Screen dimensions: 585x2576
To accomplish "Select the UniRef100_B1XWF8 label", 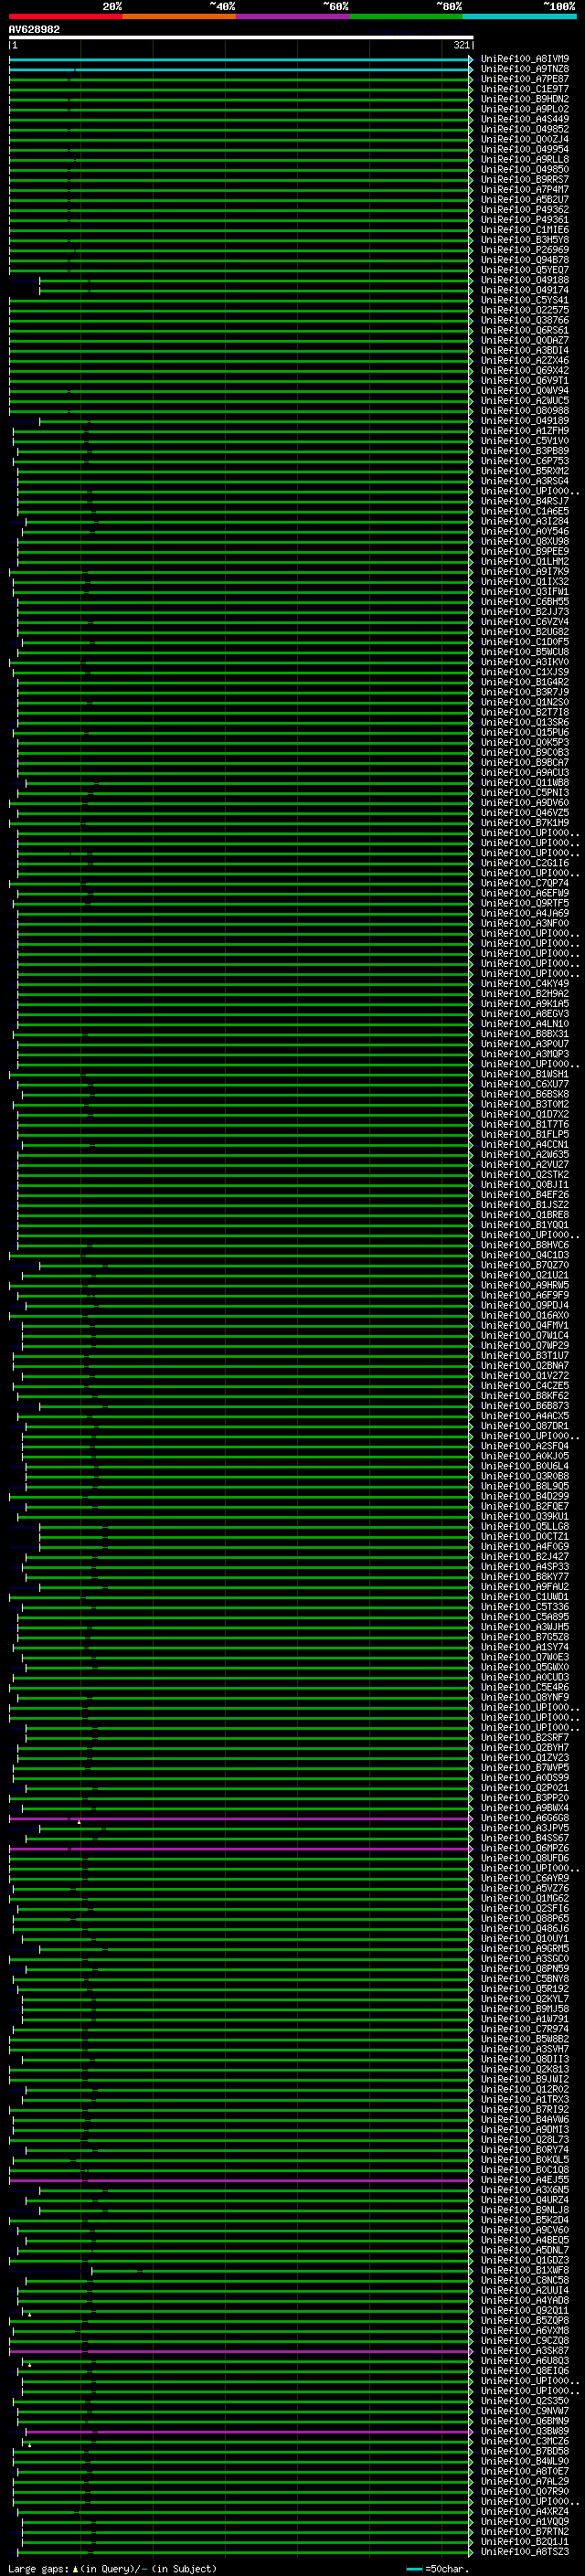I will [525, 2270].
